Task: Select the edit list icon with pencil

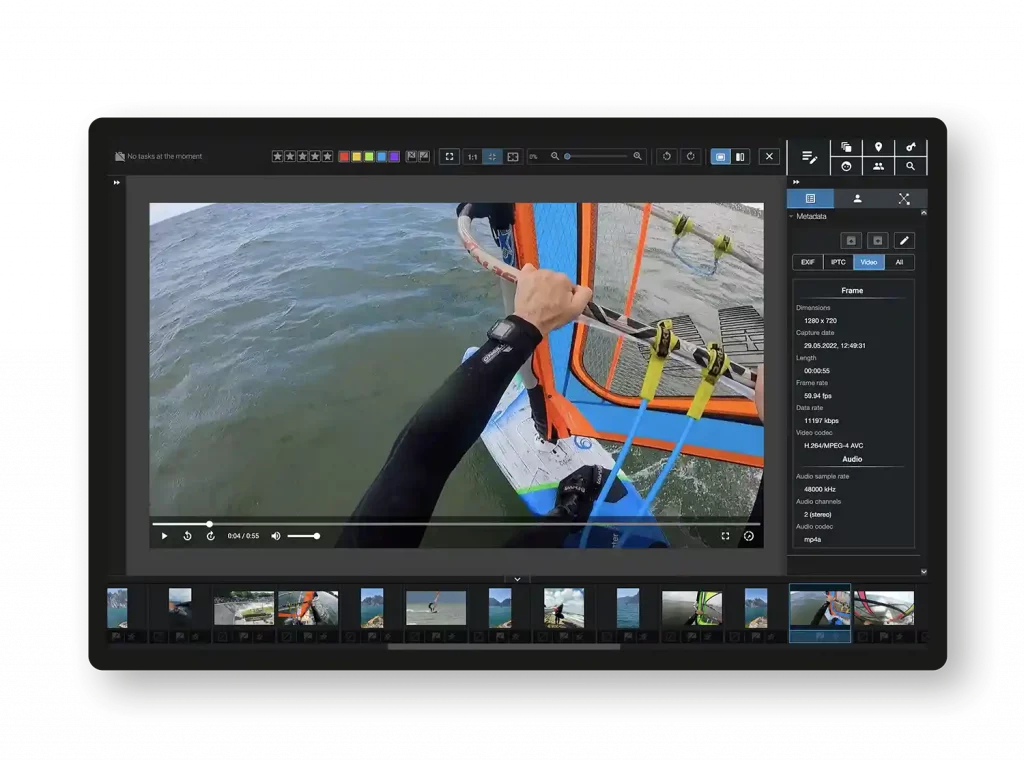Action: [x=812, y=158]
